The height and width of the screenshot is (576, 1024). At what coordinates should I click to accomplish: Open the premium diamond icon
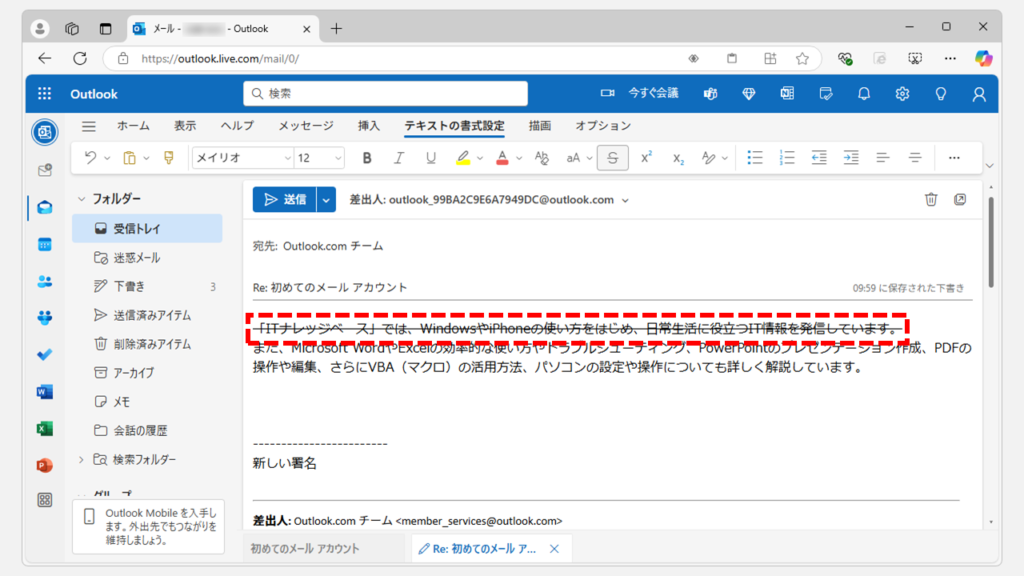tap(749, 94)
